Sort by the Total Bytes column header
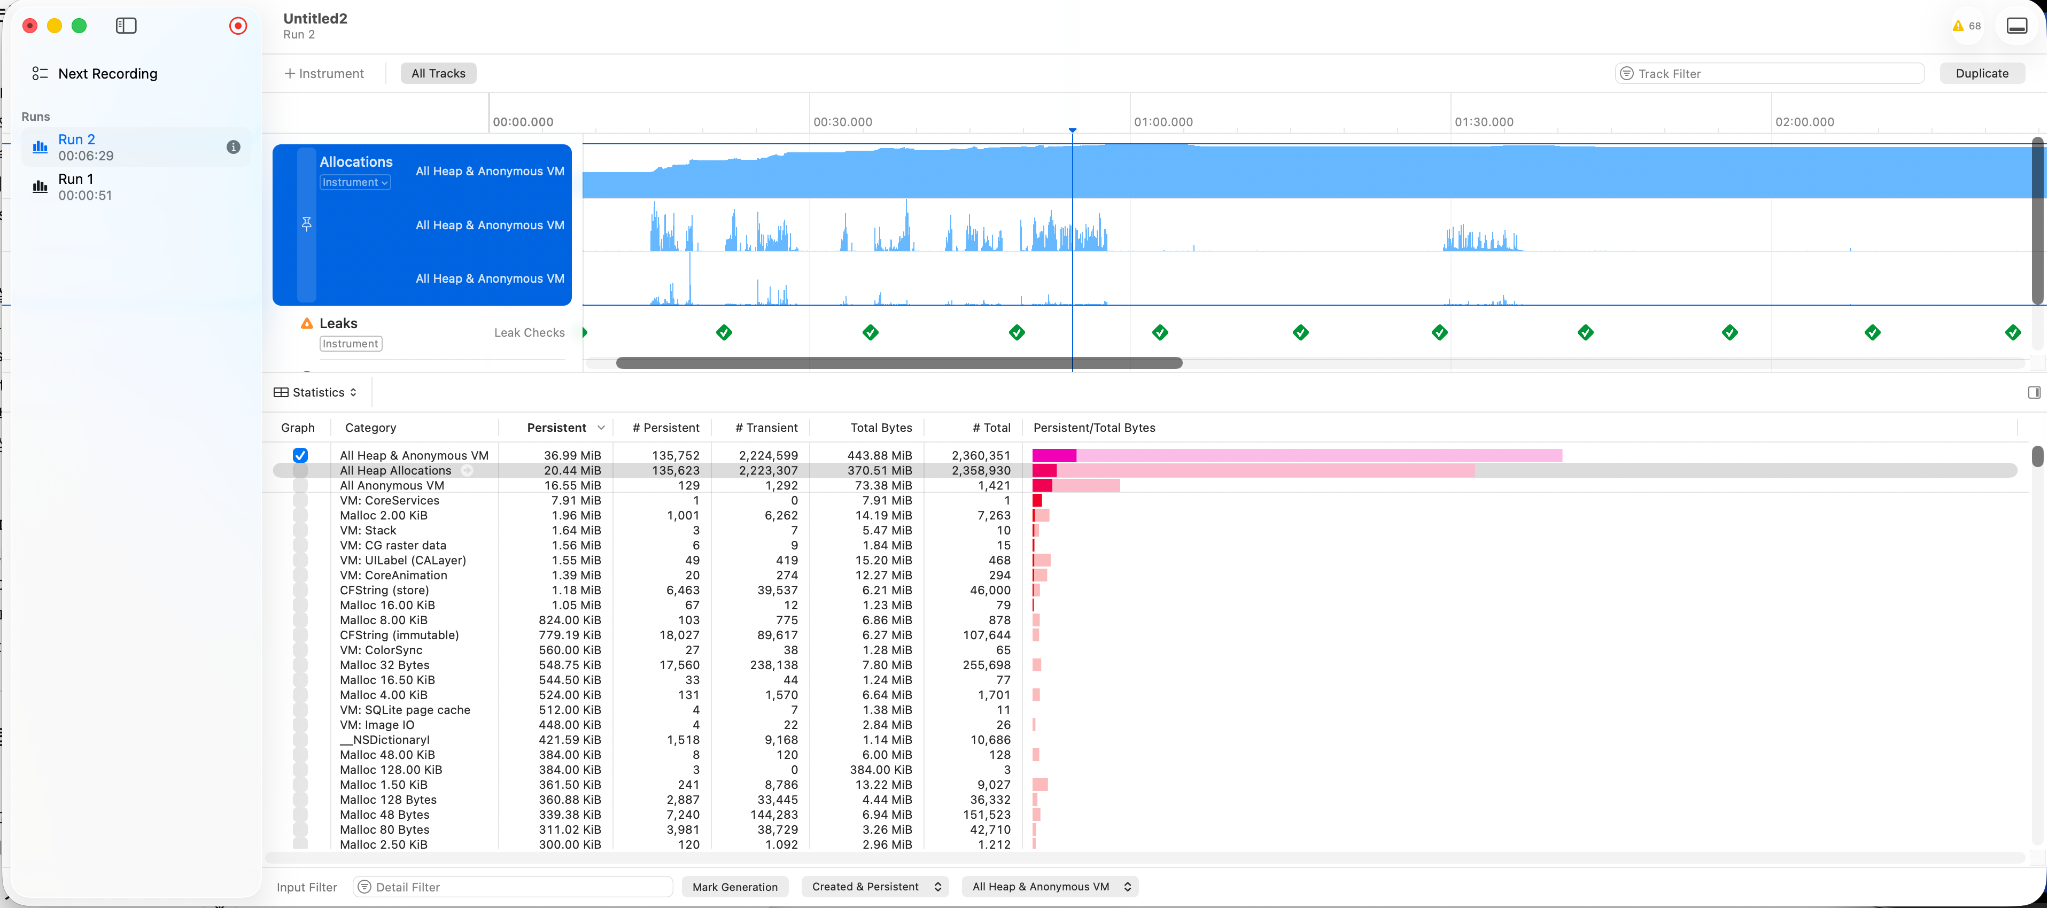This screenshot has width=2047, height=908. tap(881, 428)
